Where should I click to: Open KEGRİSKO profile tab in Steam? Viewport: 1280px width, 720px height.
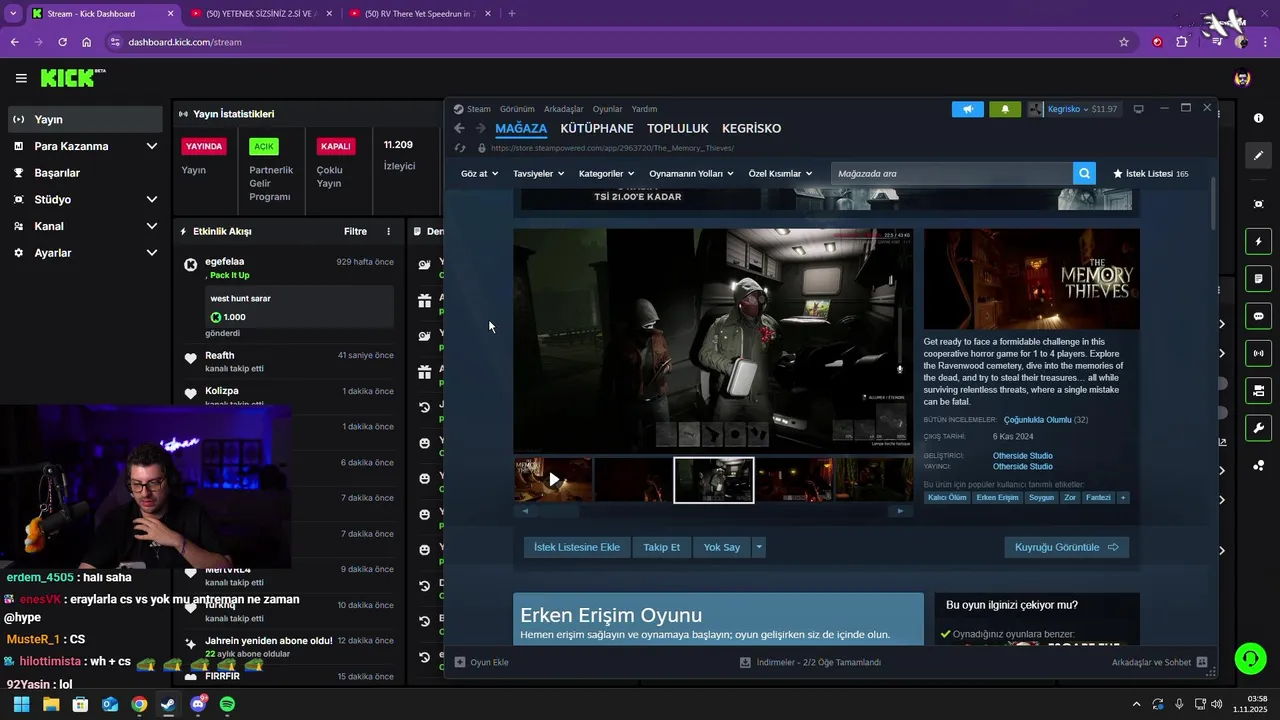[752, 128]
